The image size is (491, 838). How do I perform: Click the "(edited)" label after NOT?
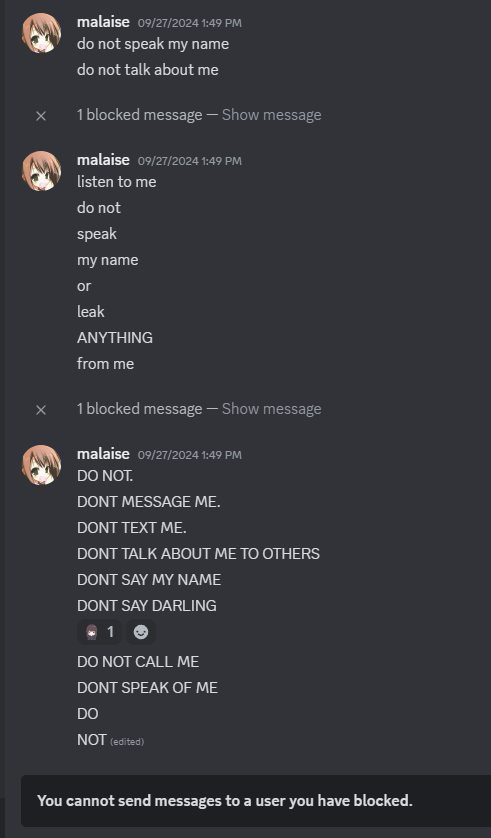tap(127, 742)
